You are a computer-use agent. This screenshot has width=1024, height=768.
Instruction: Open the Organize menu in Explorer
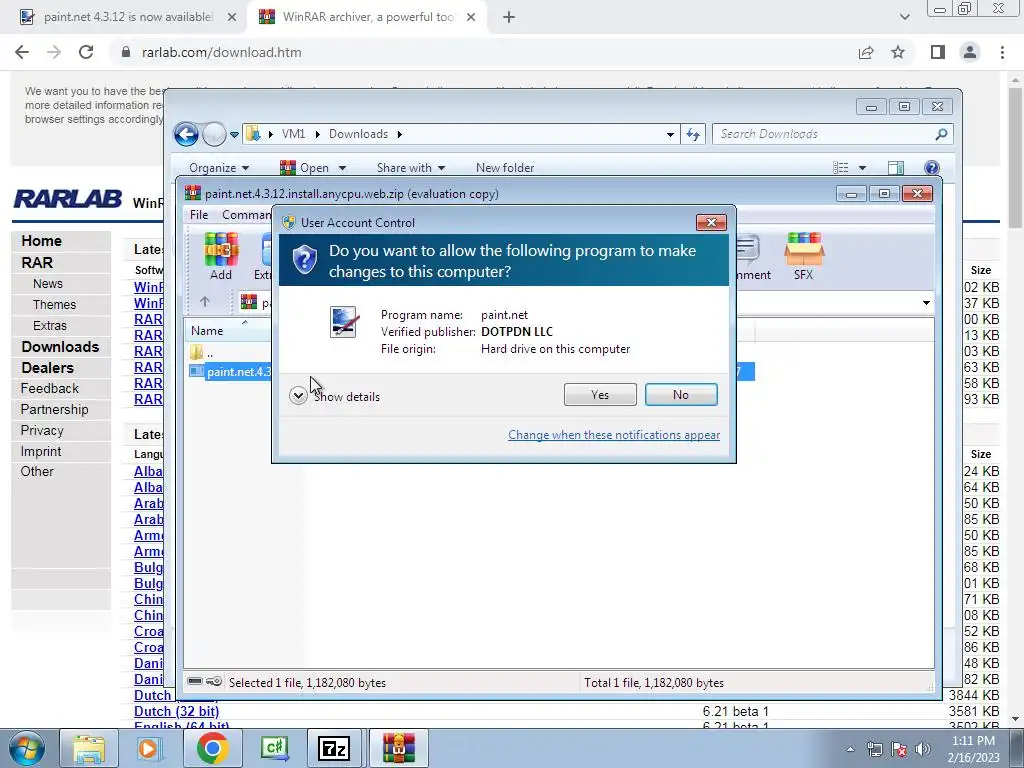coord(219,168)
